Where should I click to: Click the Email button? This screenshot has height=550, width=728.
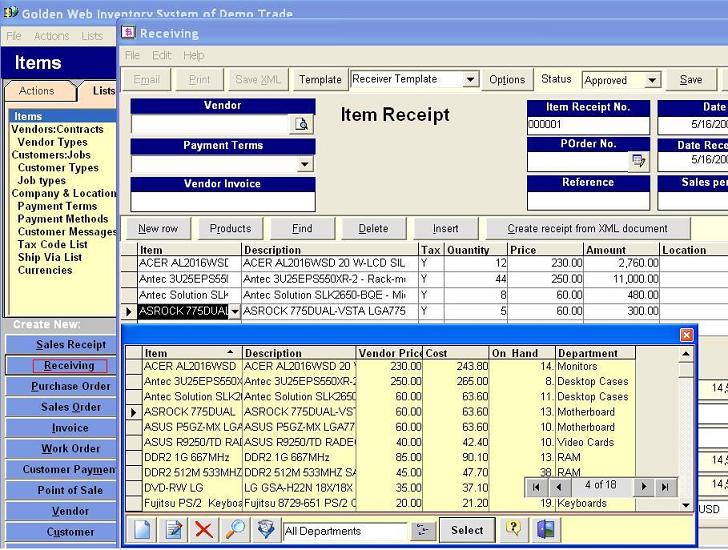(x=147, y=79)
